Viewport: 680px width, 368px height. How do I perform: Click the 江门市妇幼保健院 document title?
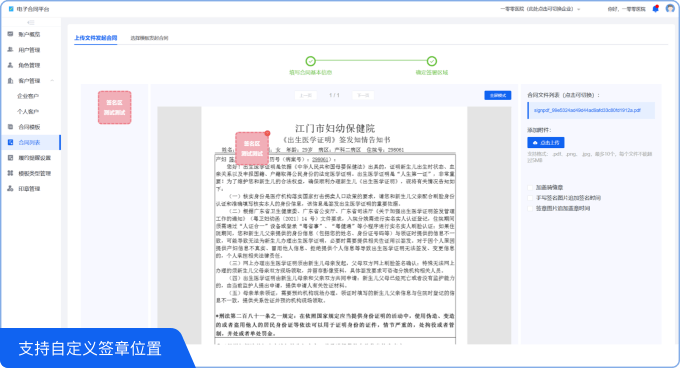335,128
